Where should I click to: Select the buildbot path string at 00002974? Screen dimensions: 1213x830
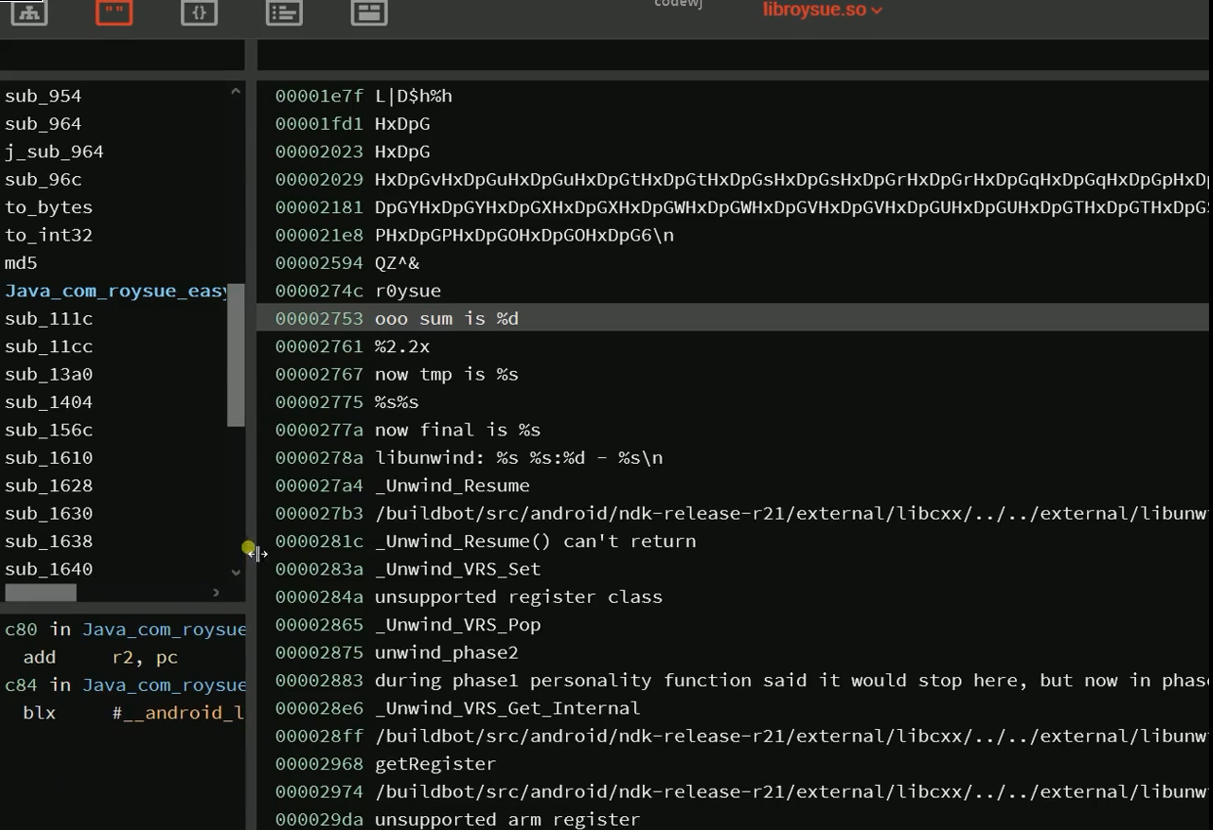coord(732,792)
